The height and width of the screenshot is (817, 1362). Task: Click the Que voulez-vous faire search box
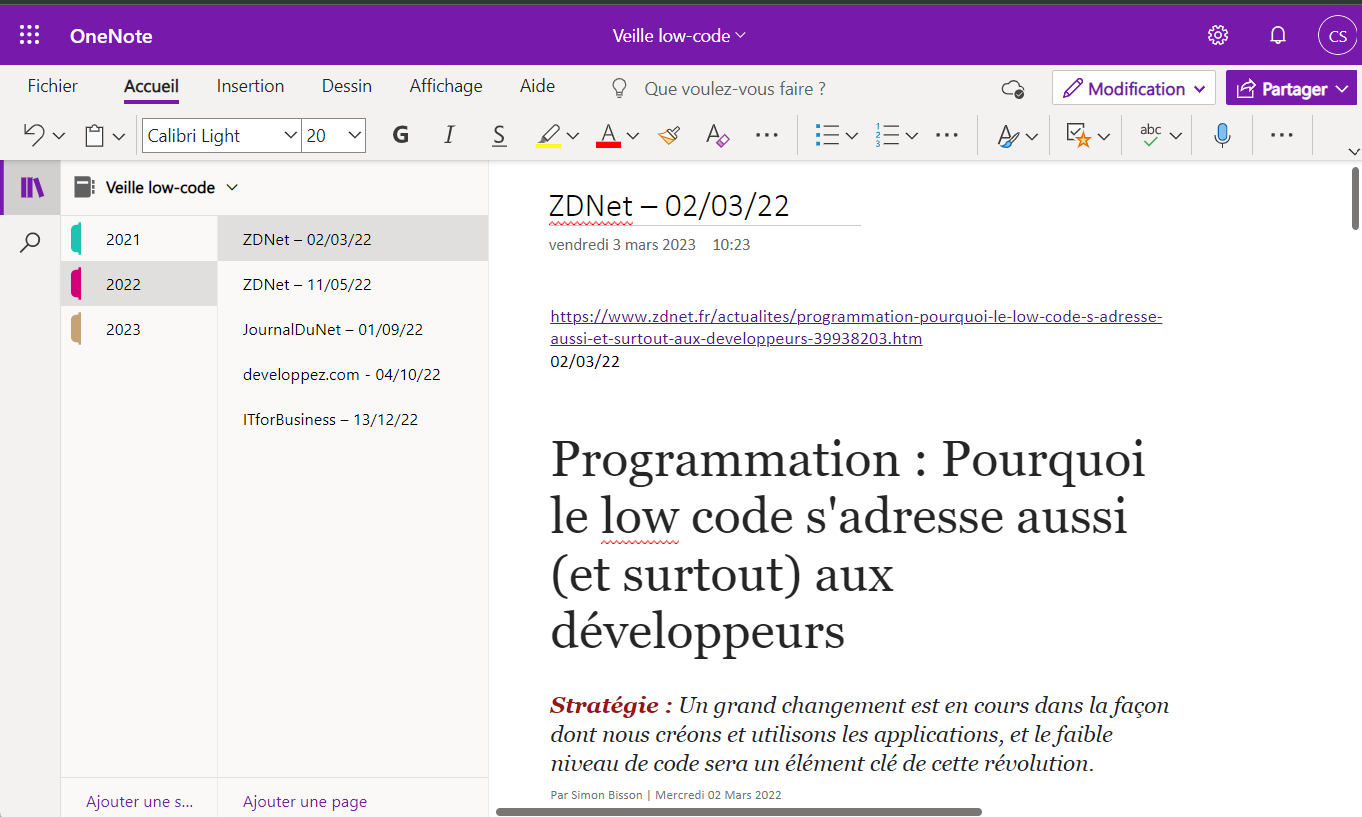(735, 89)
